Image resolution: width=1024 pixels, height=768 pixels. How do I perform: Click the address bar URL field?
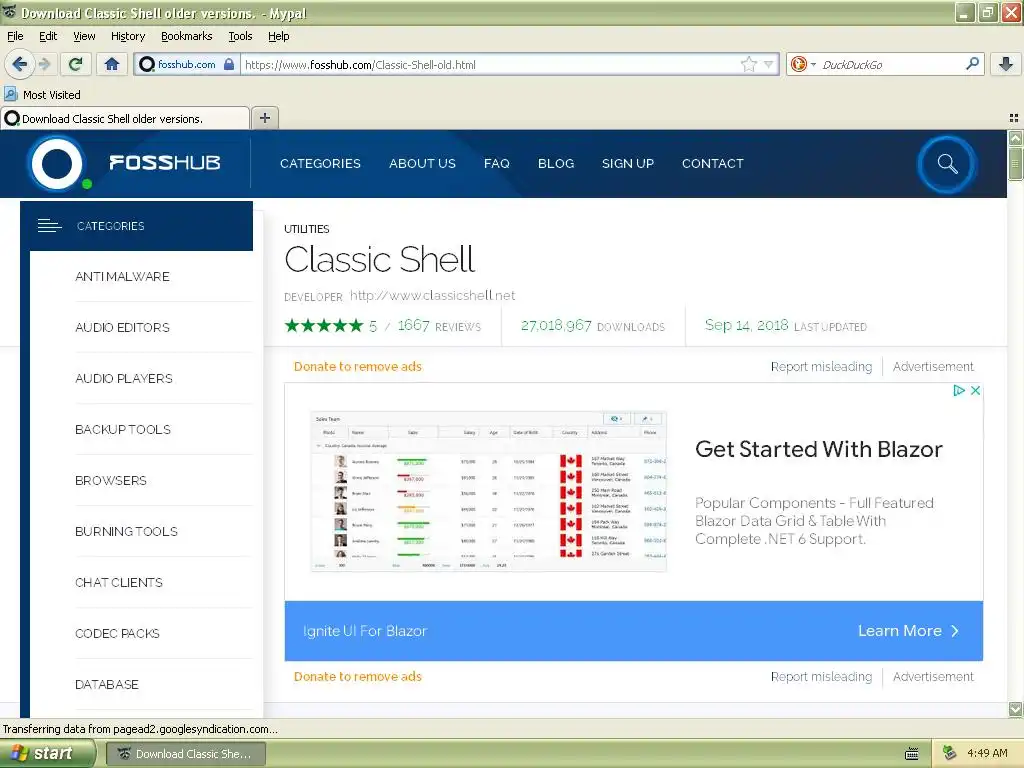pos(490,65)
